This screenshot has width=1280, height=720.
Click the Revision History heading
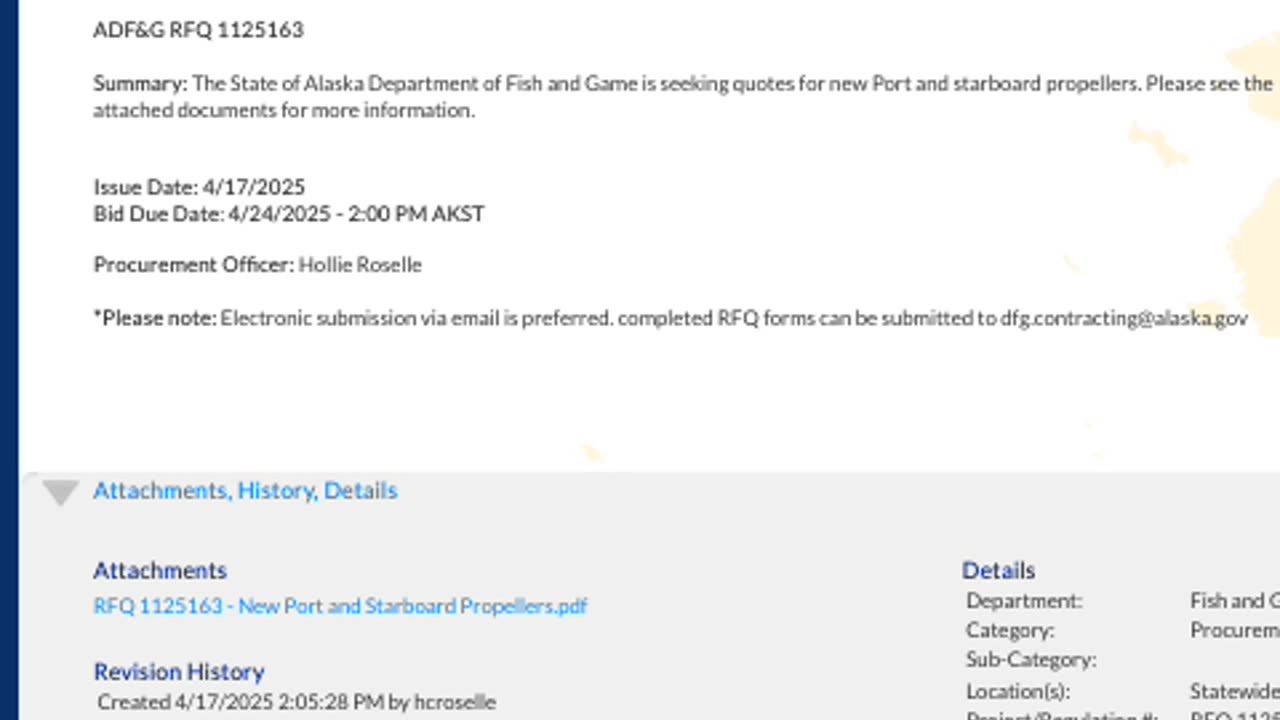point(179,671)
